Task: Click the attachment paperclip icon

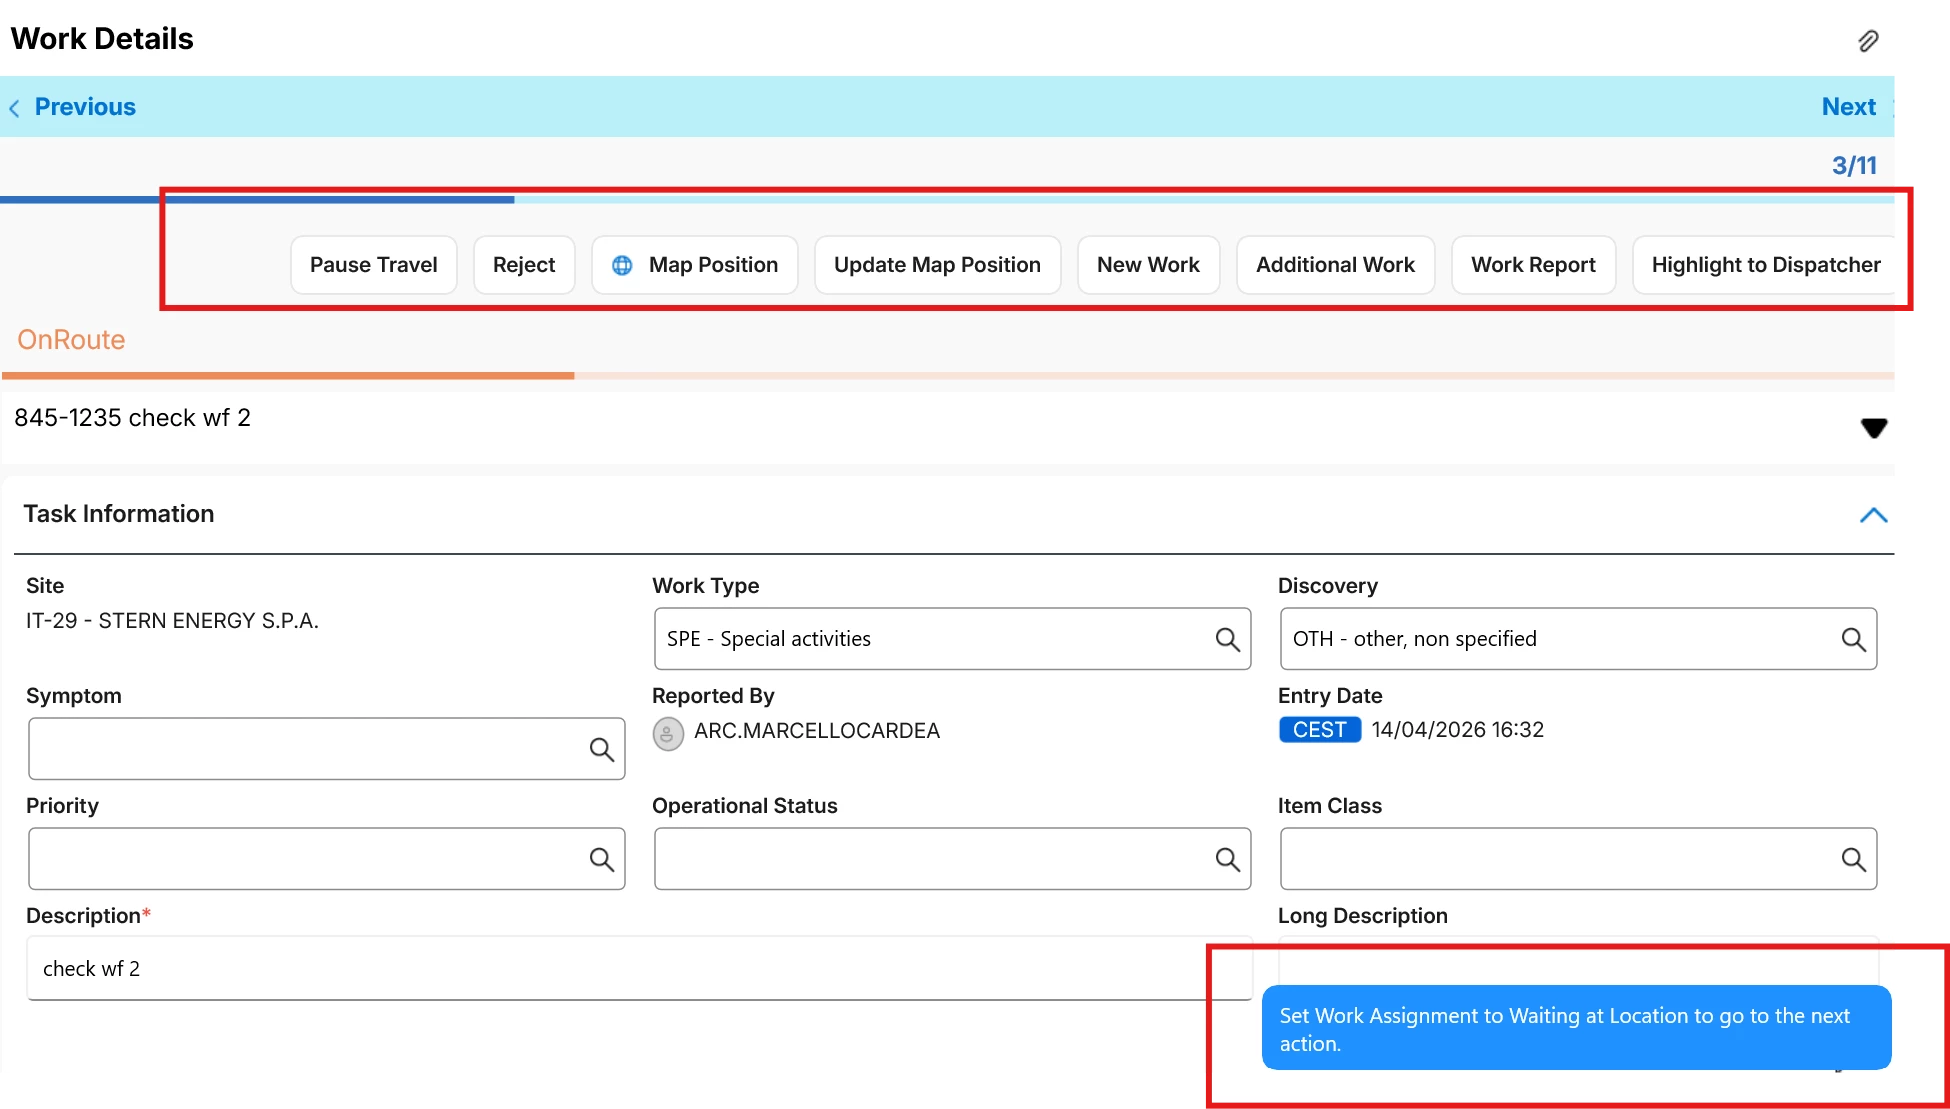Action: point(1867,41)
